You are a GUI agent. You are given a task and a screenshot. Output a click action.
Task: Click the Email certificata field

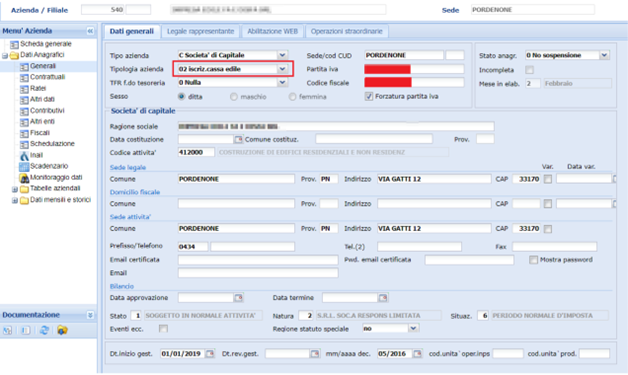258,260
